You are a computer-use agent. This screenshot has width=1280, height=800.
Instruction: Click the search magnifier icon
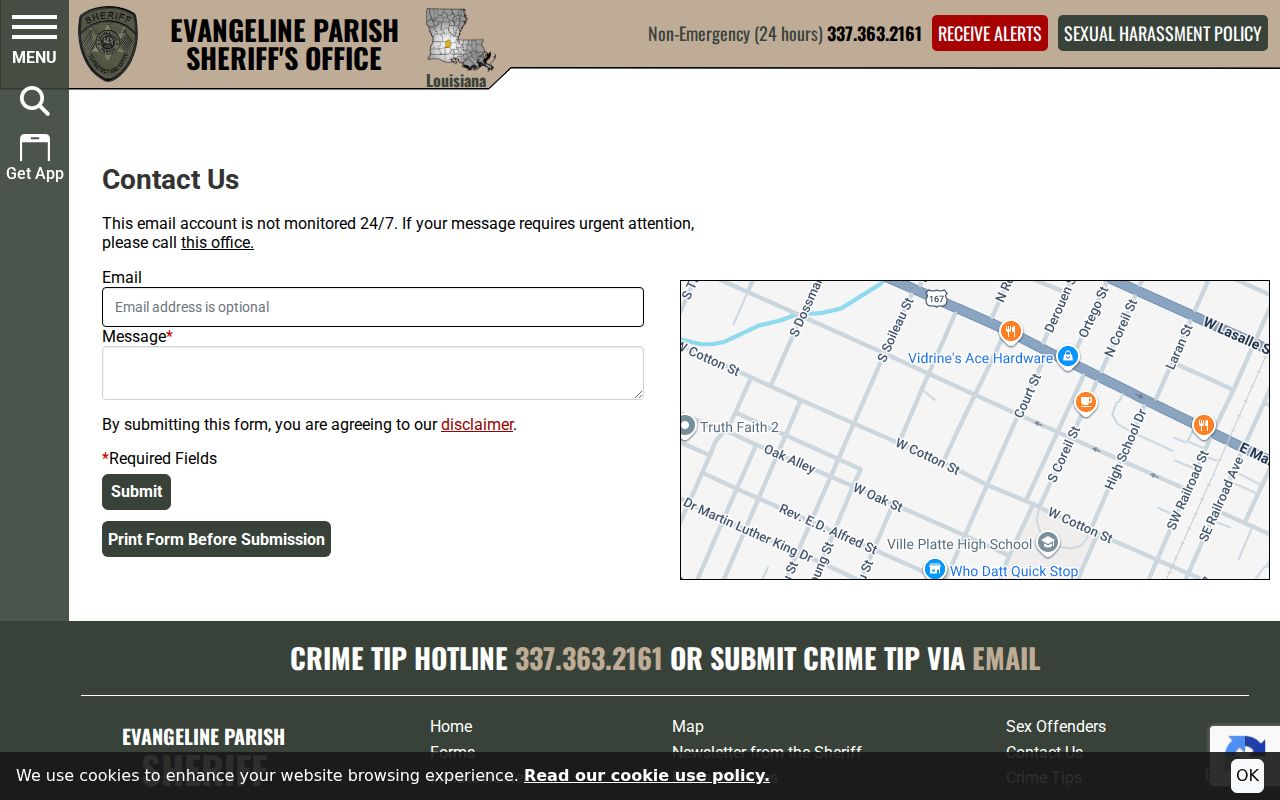[34, 101]
